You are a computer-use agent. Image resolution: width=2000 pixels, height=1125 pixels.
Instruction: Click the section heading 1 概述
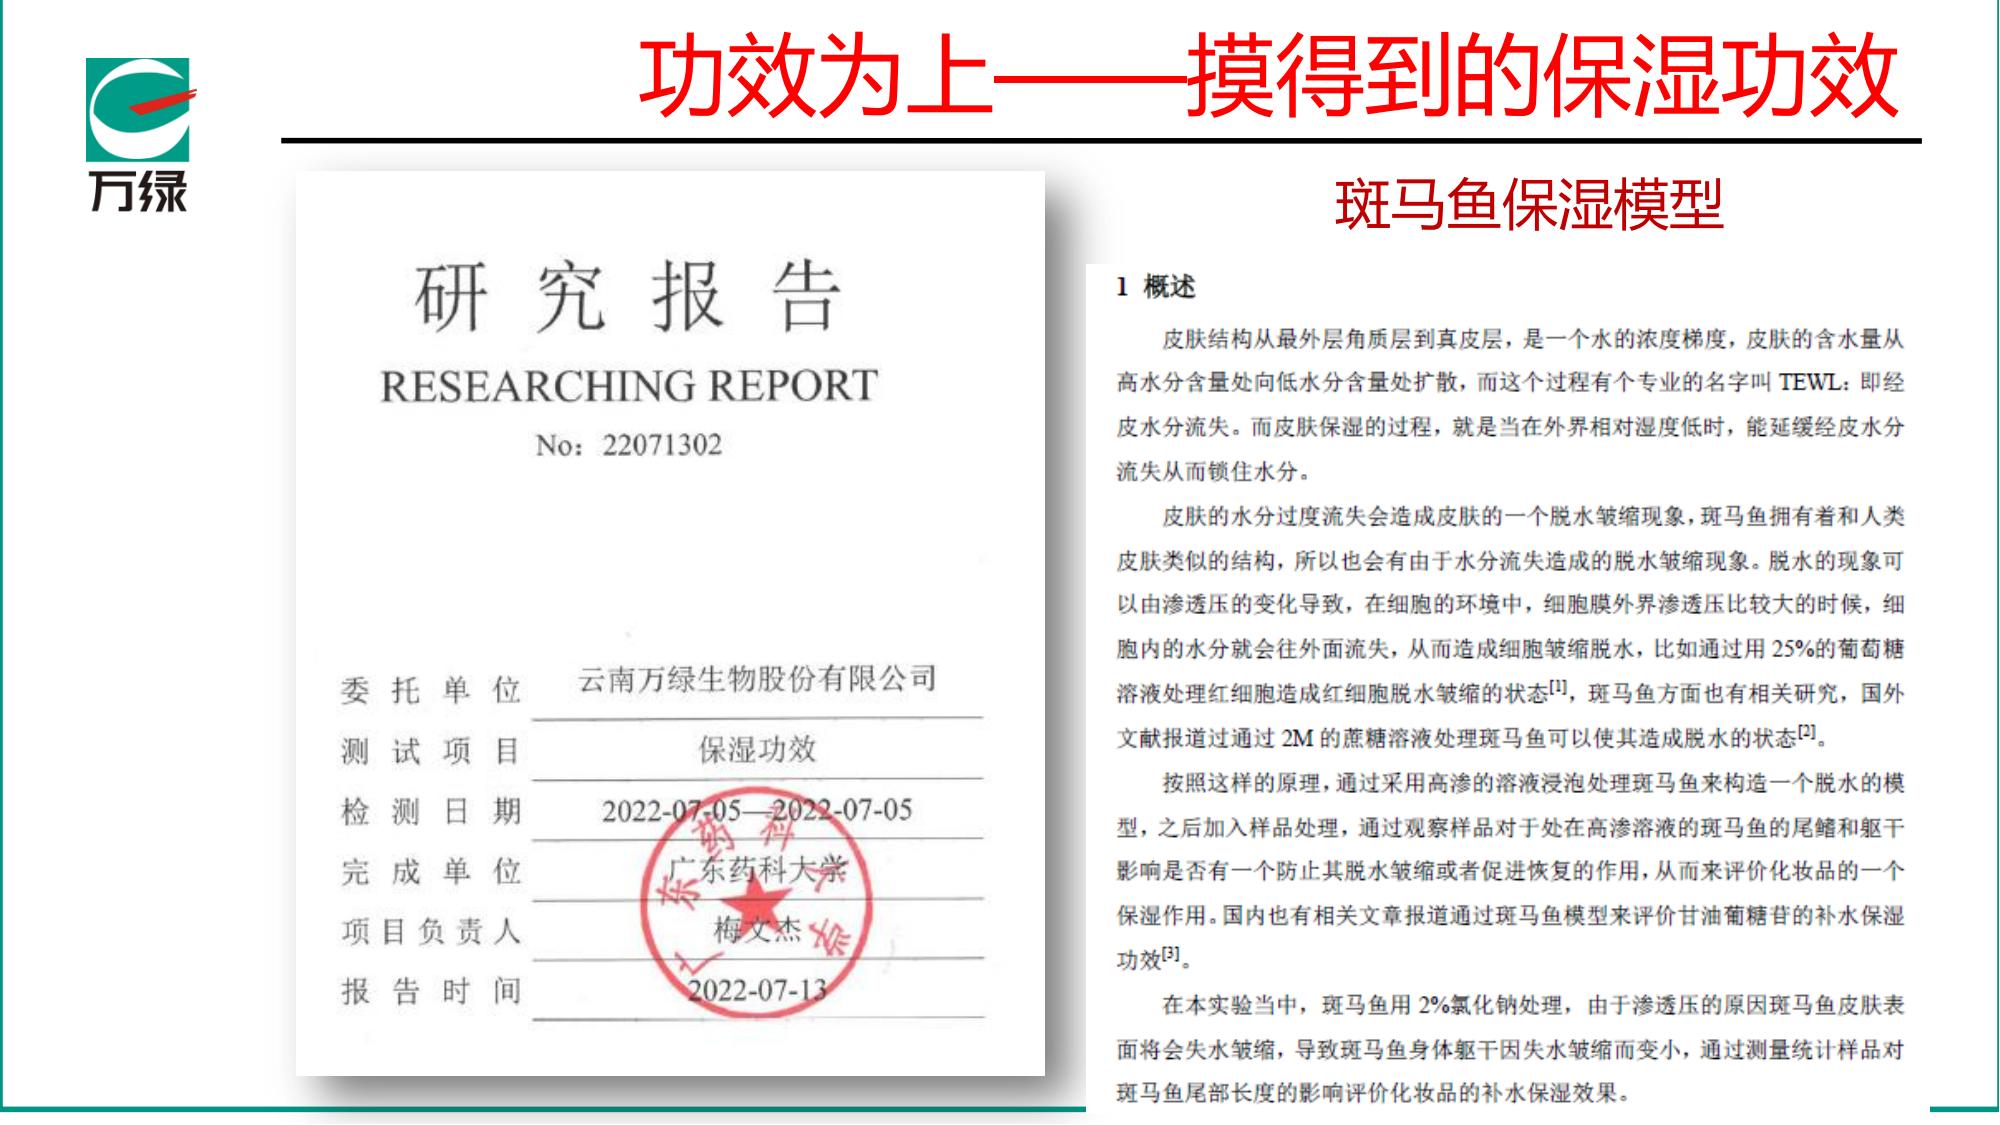pos(1156,287)
